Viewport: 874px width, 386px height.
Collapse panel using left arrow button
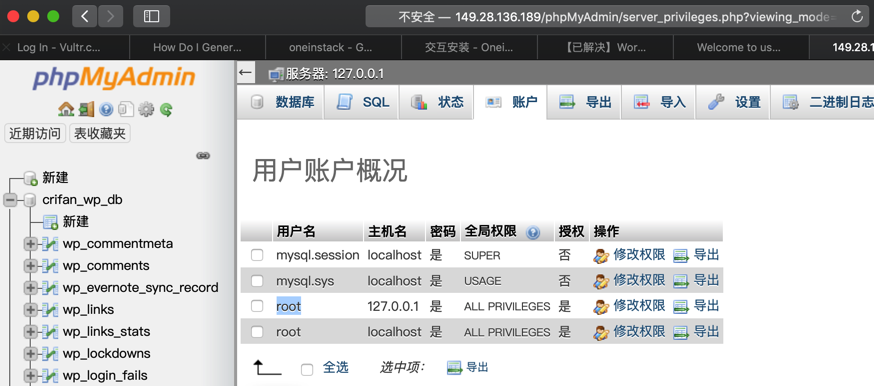pos(245,73)
